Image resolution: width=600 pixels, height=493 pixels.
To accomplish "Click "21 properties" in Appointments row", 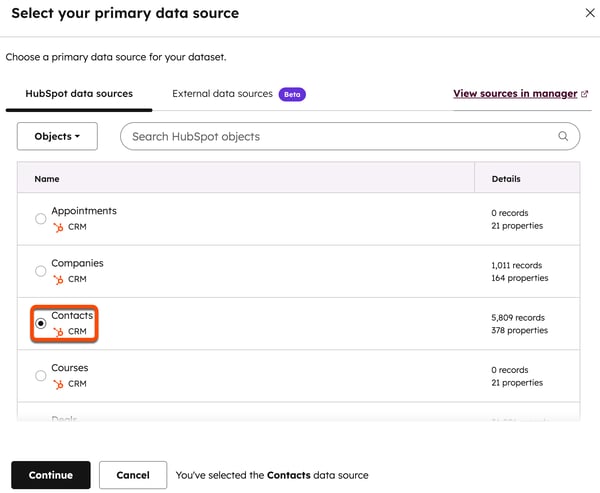I will 517,226.
